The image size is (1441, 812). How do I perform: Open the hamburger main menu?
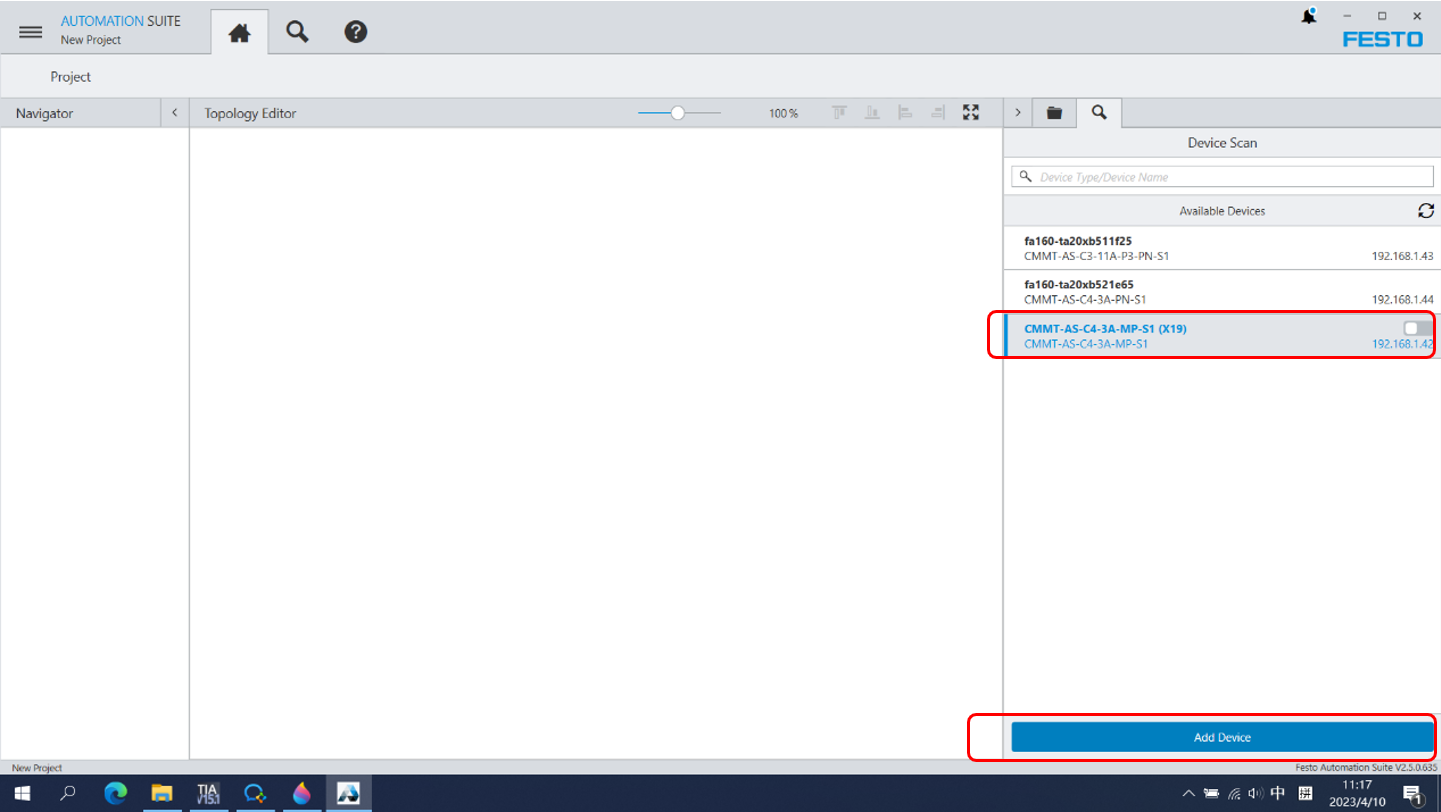(30, 32)
